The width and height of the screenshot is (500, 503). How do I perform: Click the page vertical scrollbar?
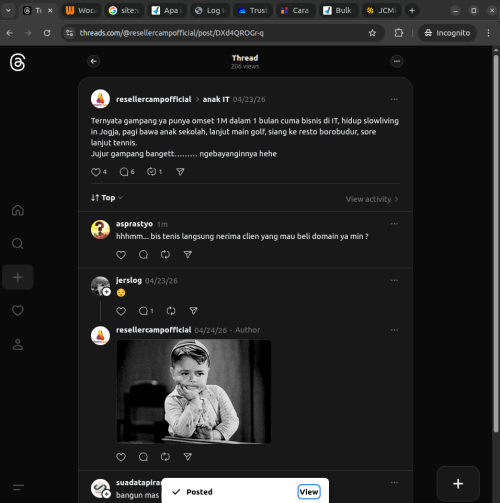(x=496, y=243)
